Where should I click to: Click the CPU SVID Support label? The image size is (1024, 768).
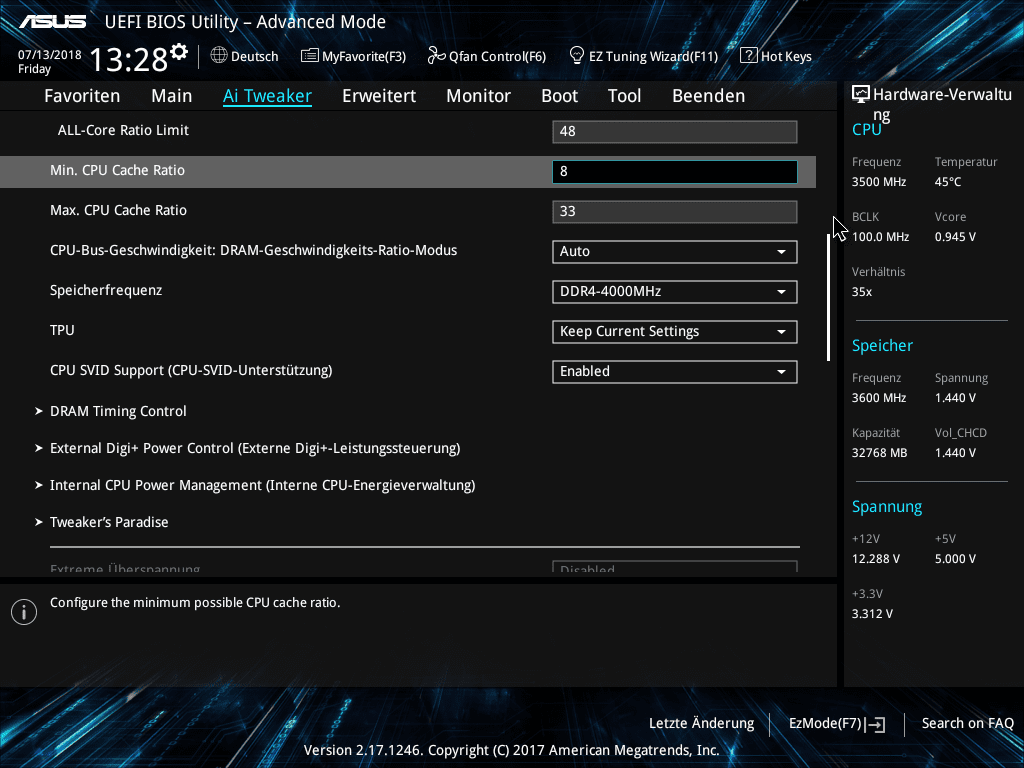click(191, 370)
